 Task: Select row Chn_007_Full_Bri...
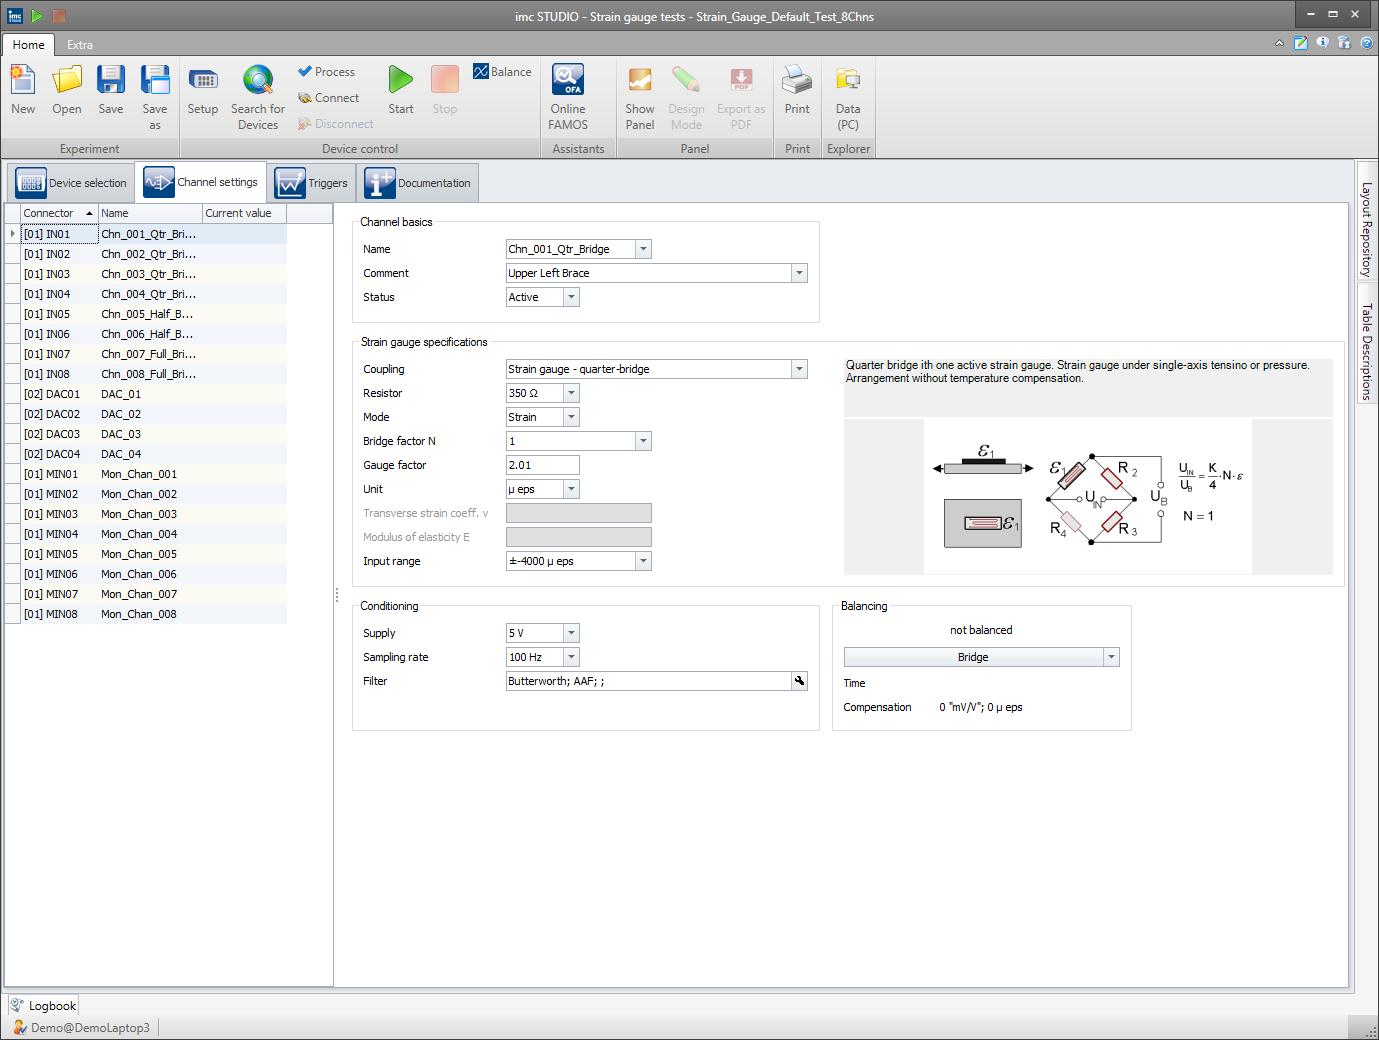click(x=146, y=354)
